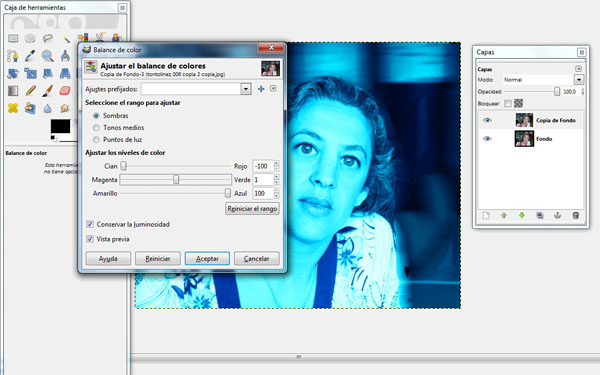This screenshot has width=600, height=375.
Task: Click the Magenta-Verde slider handle
Action: [x=176, y=179]
